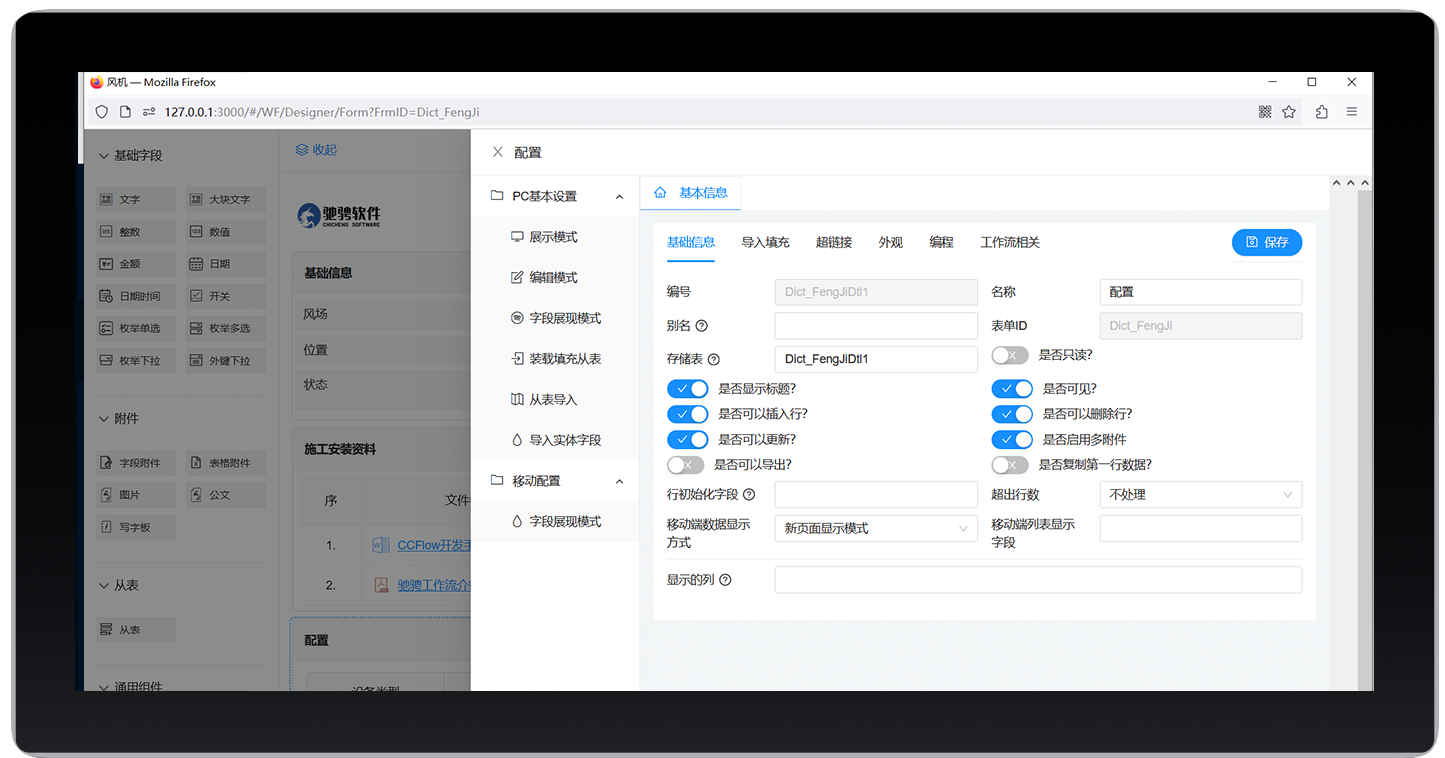
Task: Toggle the 是否显示标题 switch
Action: [687, 389]
